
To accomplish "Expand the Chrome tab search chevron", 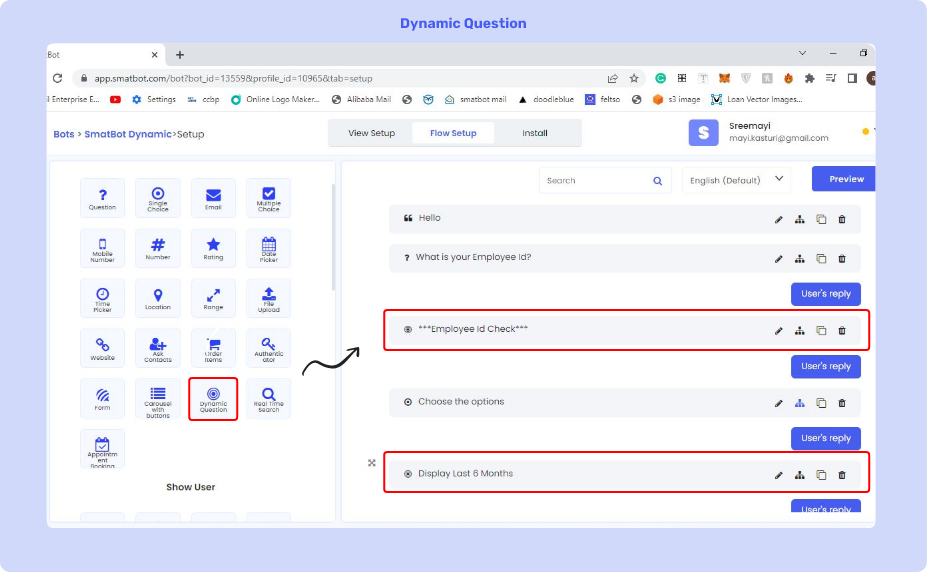I will tap(803, 52).
